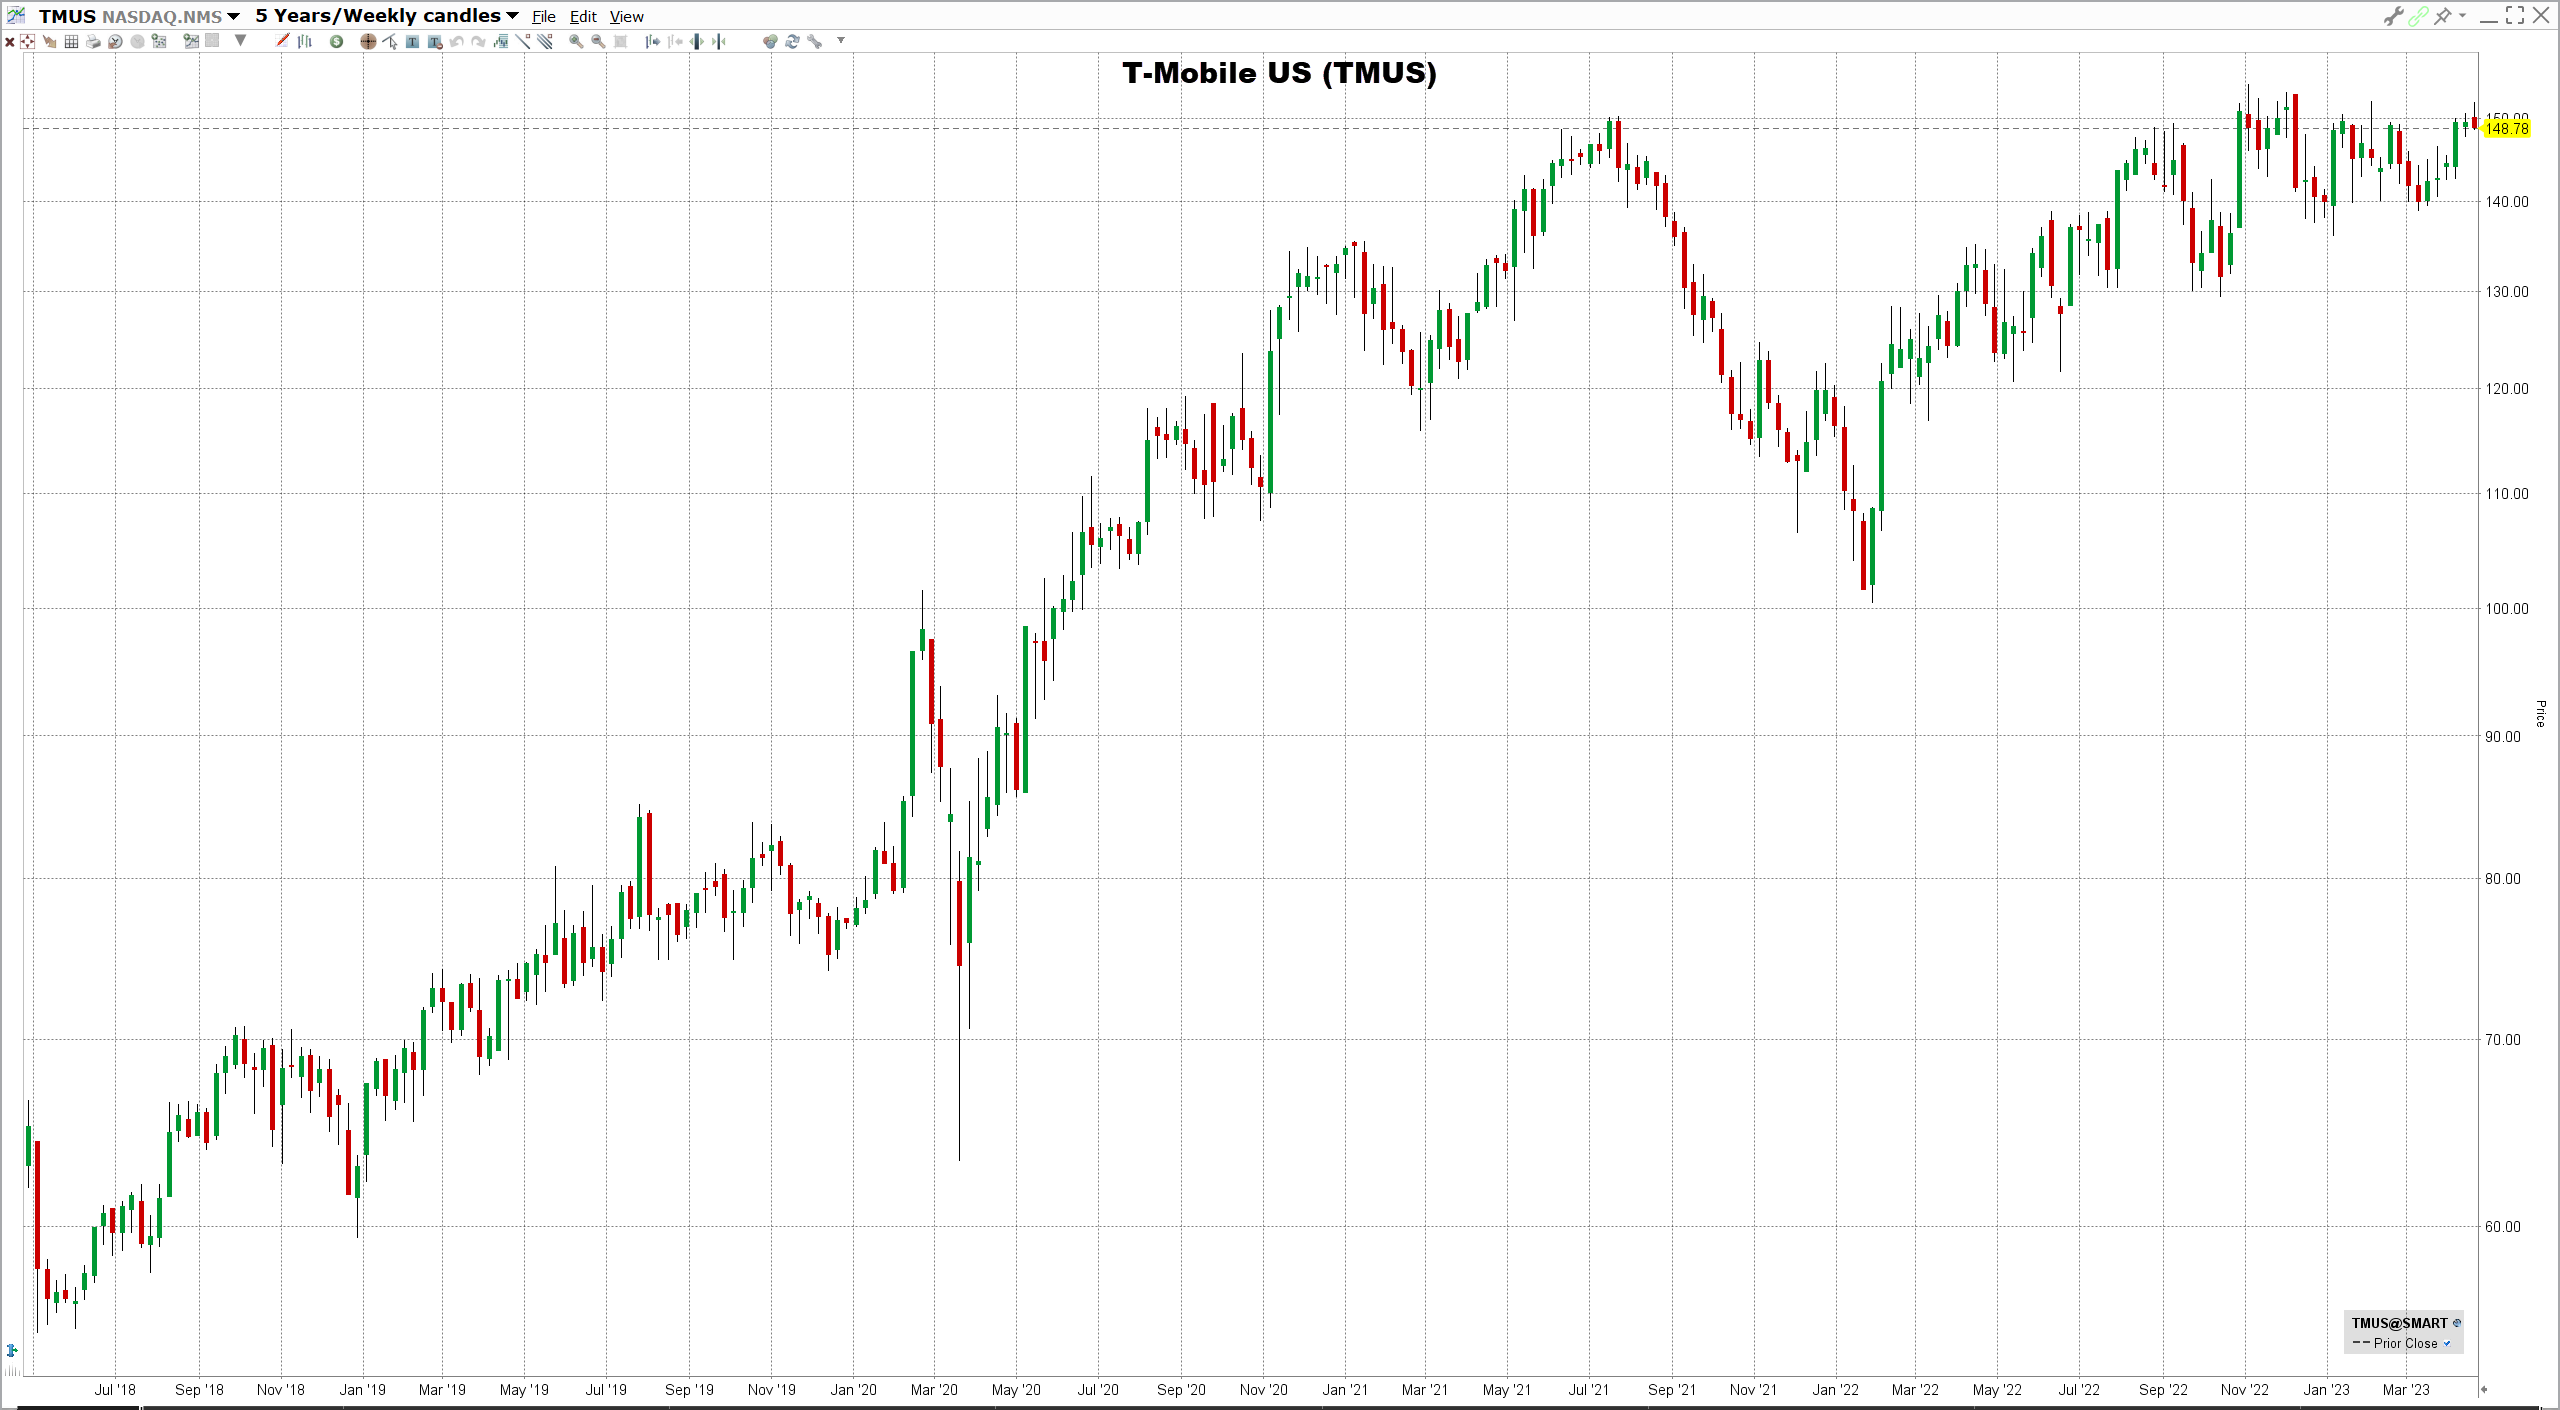The image size is (2560, 1410).
Task: Click the add chart grid icon
Action: pos(159,41)
